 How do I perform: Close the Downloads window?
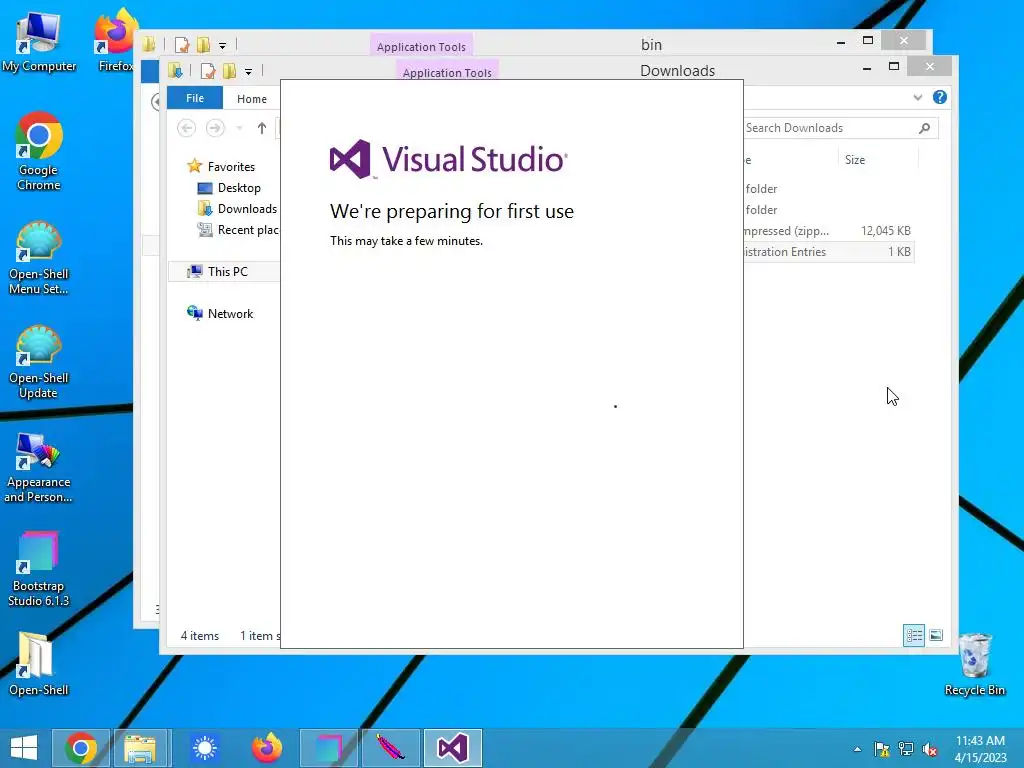click(930, 67)
